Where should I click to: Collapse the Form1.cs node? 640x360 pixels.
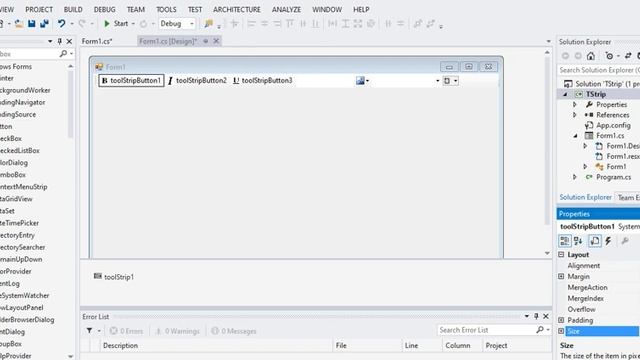pyautogui.click(x=576, y=136)
